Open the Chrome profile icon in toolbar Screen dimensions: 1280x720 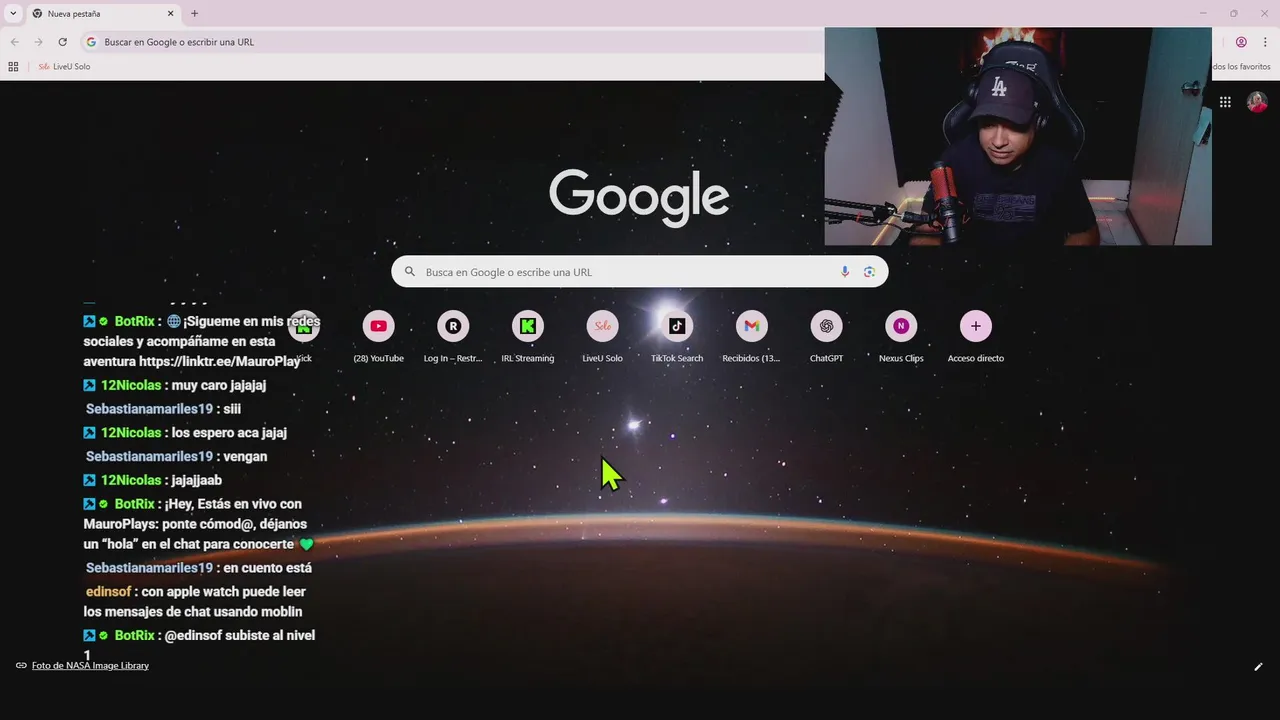tap(1241, 42)
